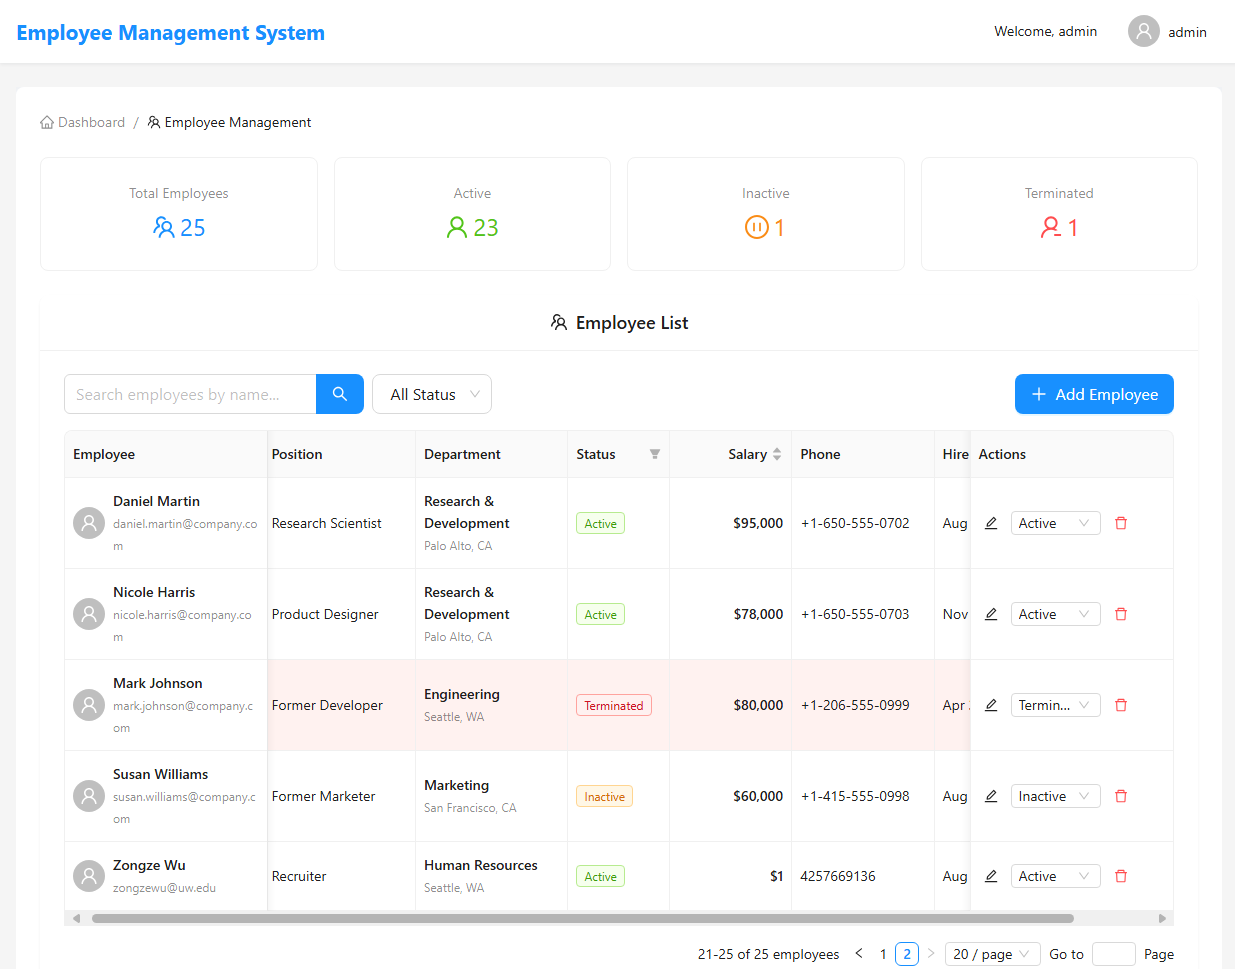Click edit pencil for Mark Johnson
Screen dimensions: 1235x969
[x=991, y=705]
